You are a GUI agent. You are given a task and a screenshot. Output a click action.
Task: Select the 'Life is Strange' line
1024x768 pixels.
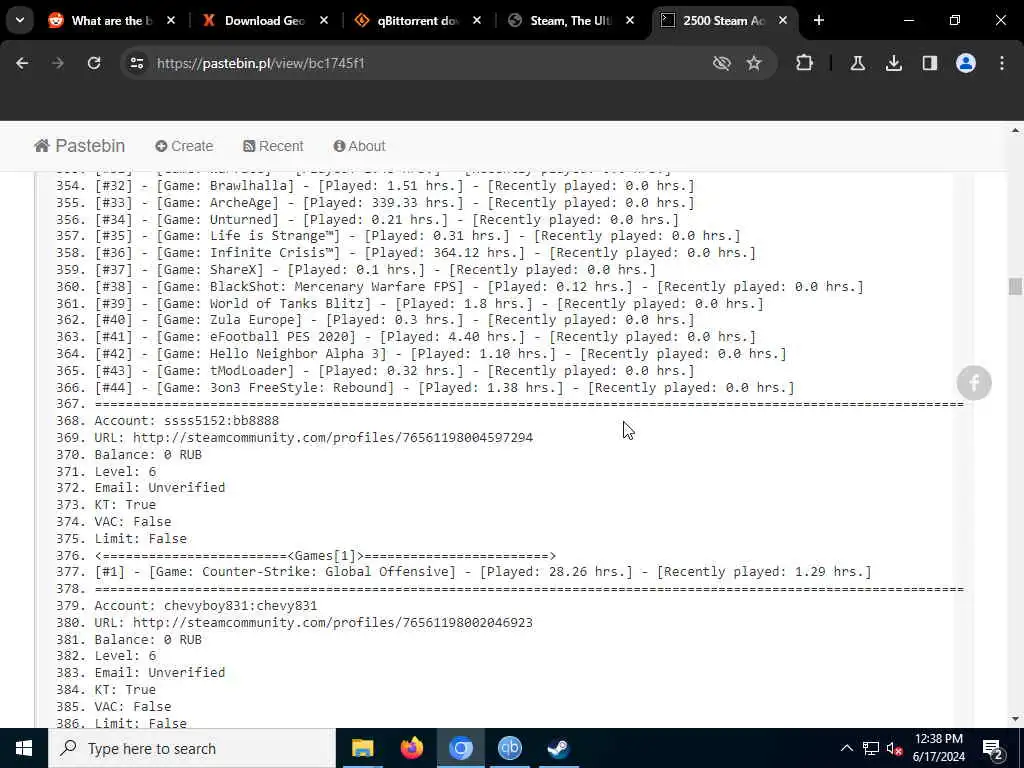(x=417, y=236)
